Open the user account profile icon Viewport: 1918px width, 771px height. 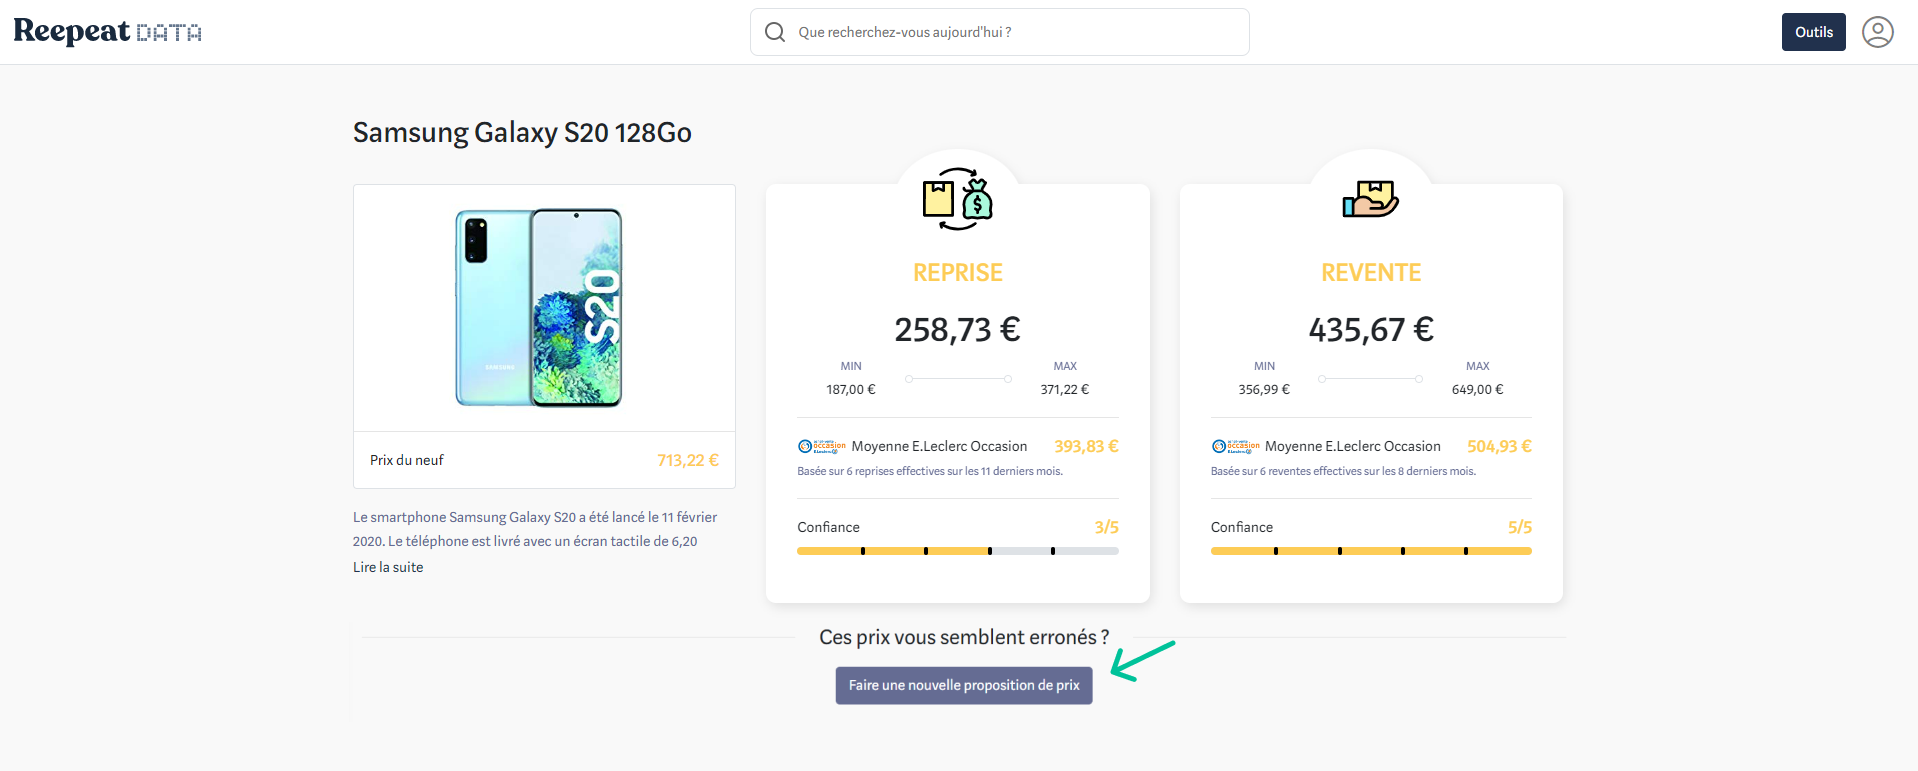(x=1877, y=32)
